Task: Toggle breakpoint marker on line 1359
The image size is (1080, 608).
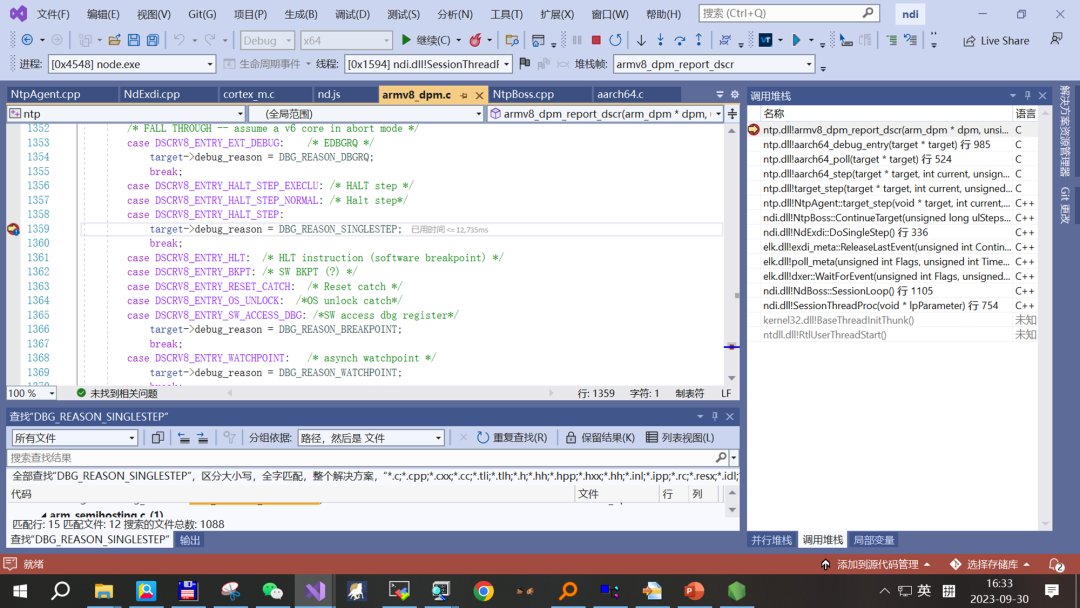Action: [x=13, y=229]
